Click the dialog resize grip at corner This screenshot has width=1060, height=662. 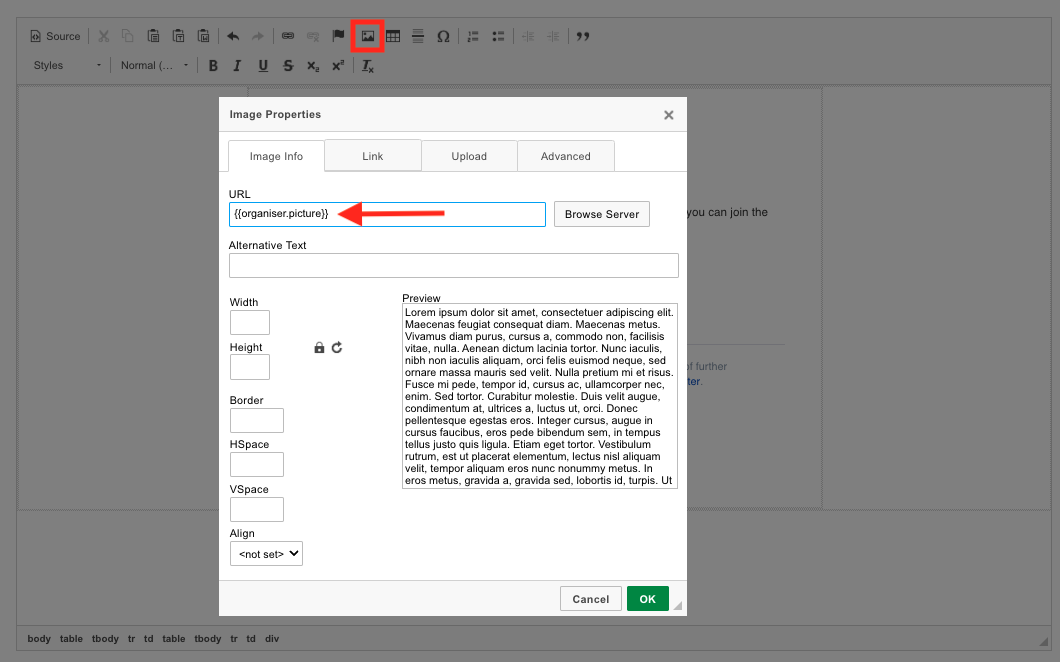pos(677,606)
